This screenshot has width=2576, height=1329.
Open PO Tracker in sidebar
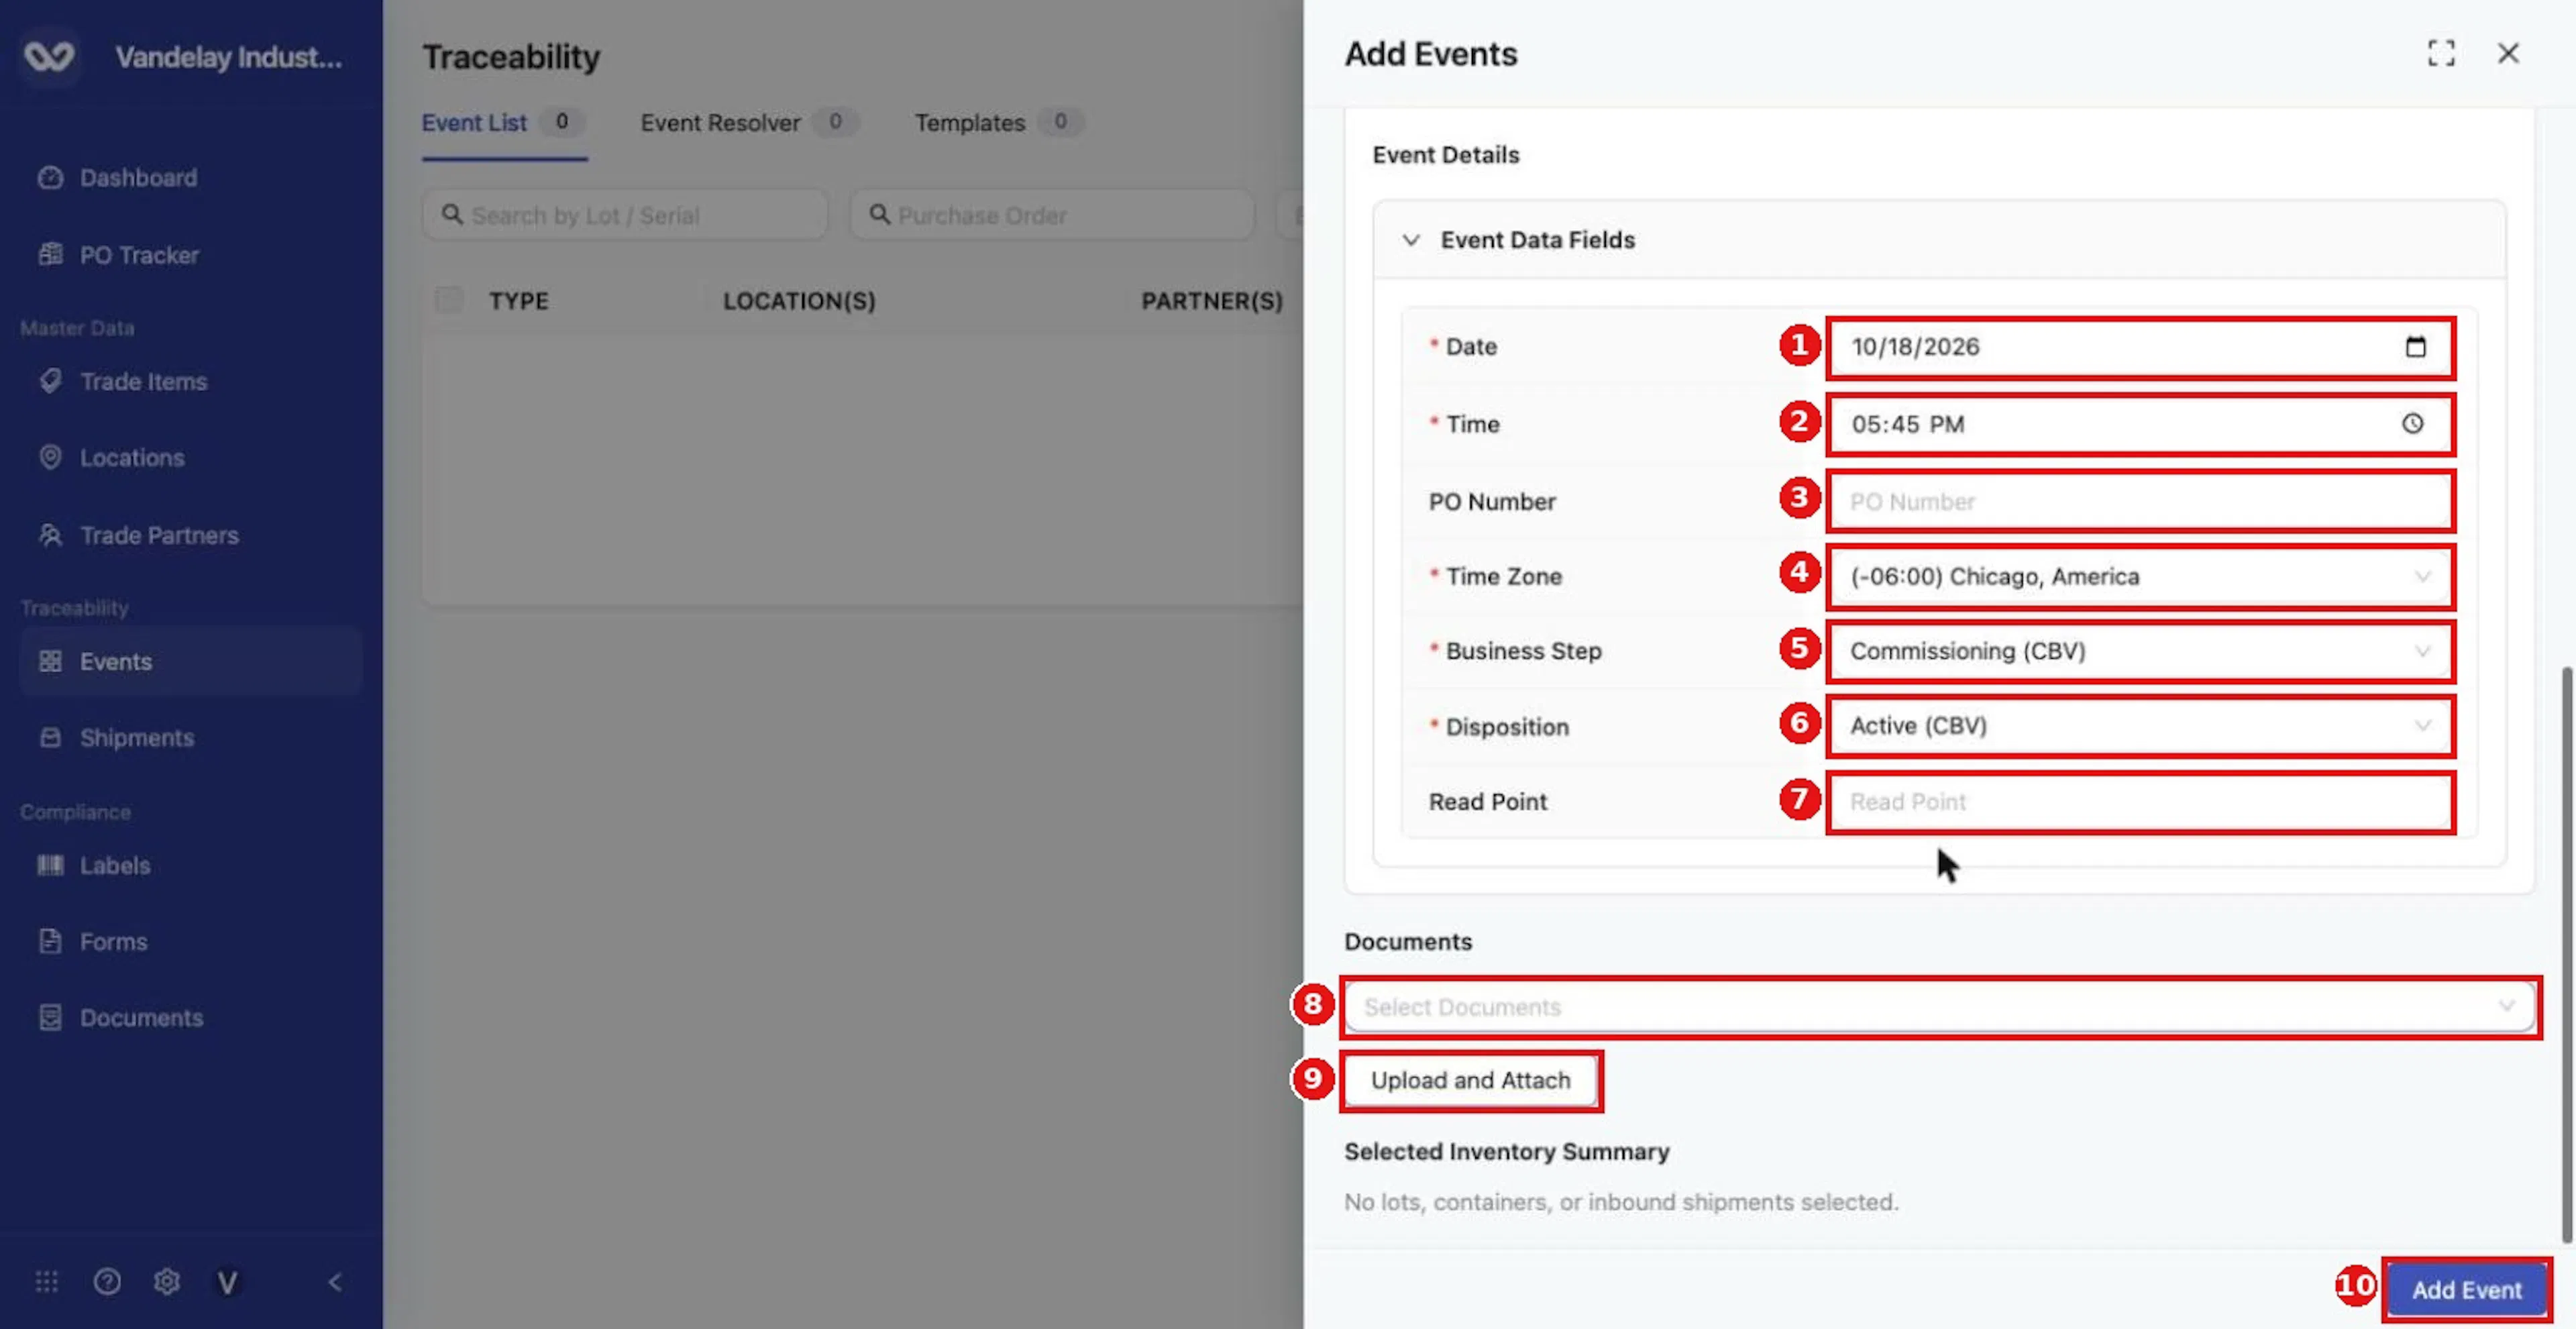[x=190, y=255]
